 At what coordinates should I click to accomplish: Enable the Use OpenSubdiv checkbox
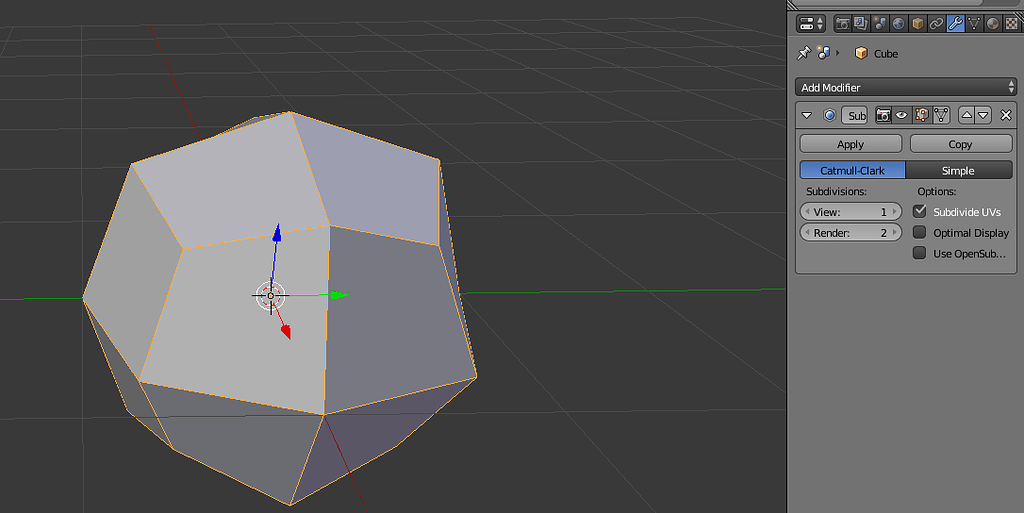pos(920,253)
